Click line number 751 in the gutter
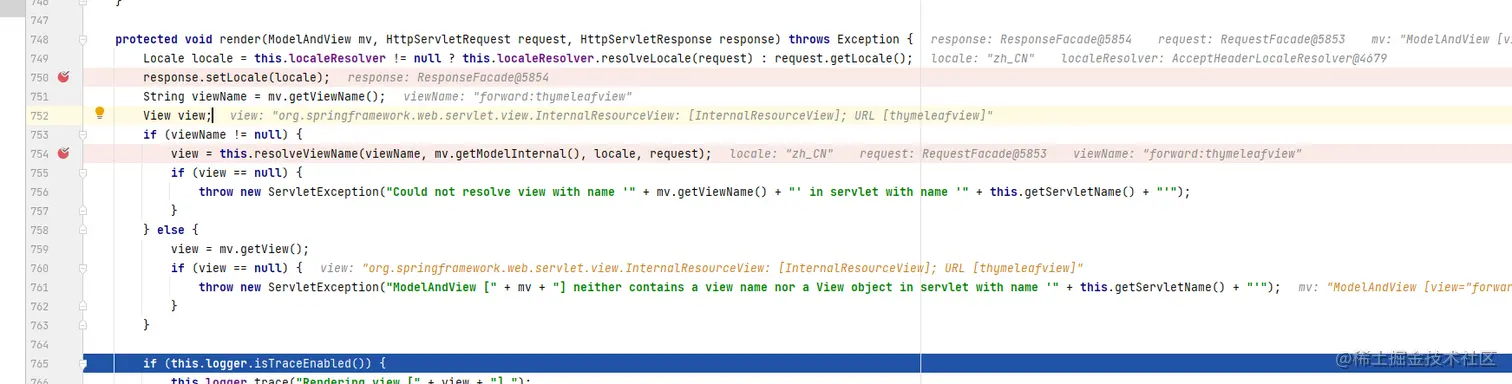Image resolution: width=1512 pixels, height=384 pixels. click(39, 96)
